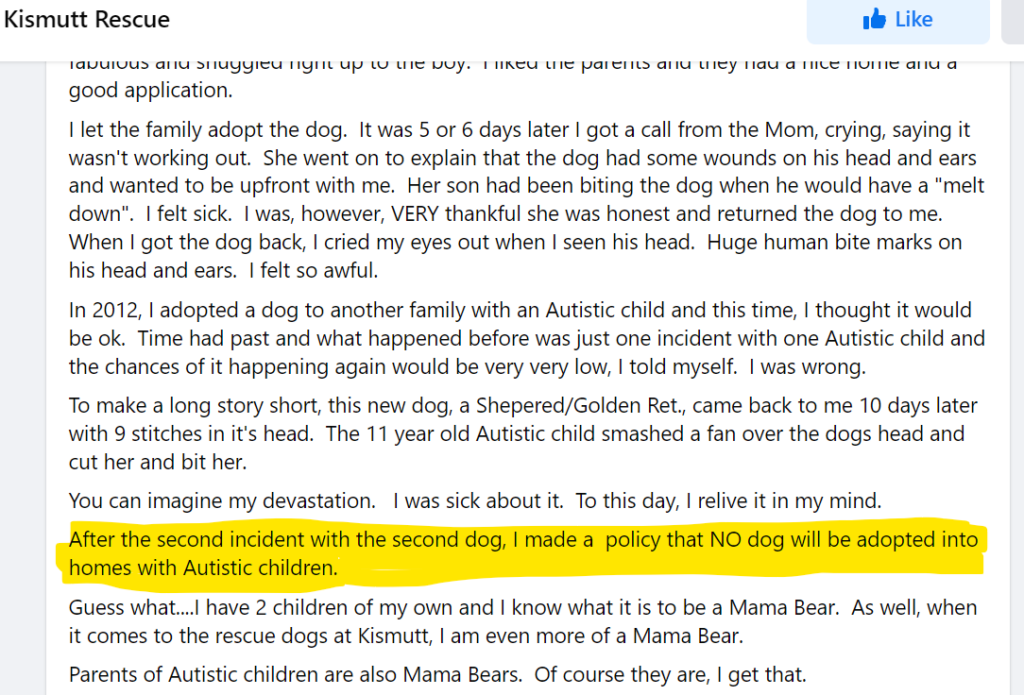Click the partially cut-off top text line
The image size is (1024, 695).
[512, 65]
